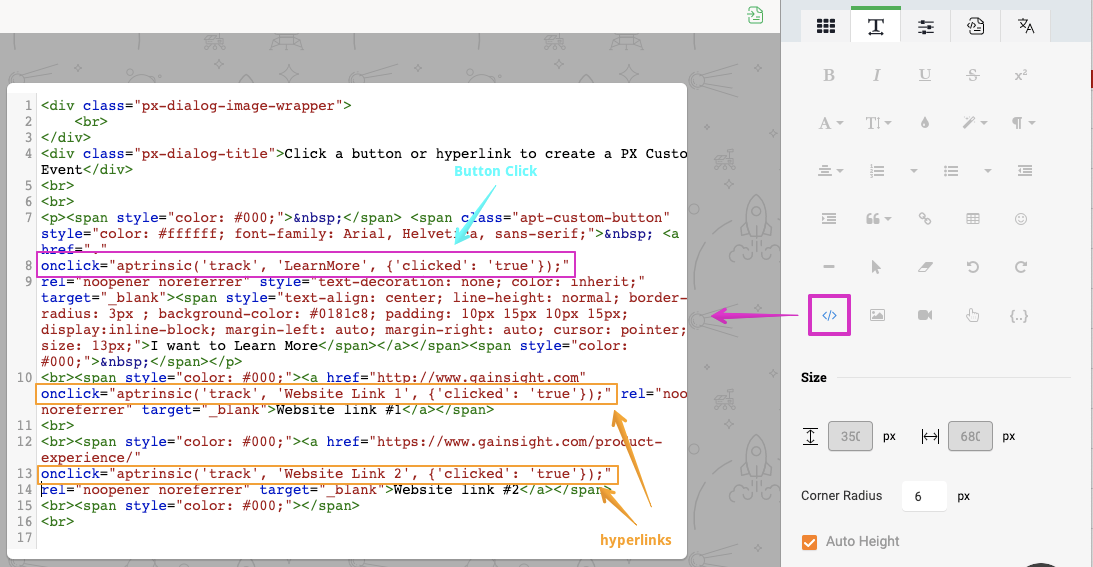Open the font family dropdown
The height and width of the screenshot is (567, 1093).
(x=831, y=123)
